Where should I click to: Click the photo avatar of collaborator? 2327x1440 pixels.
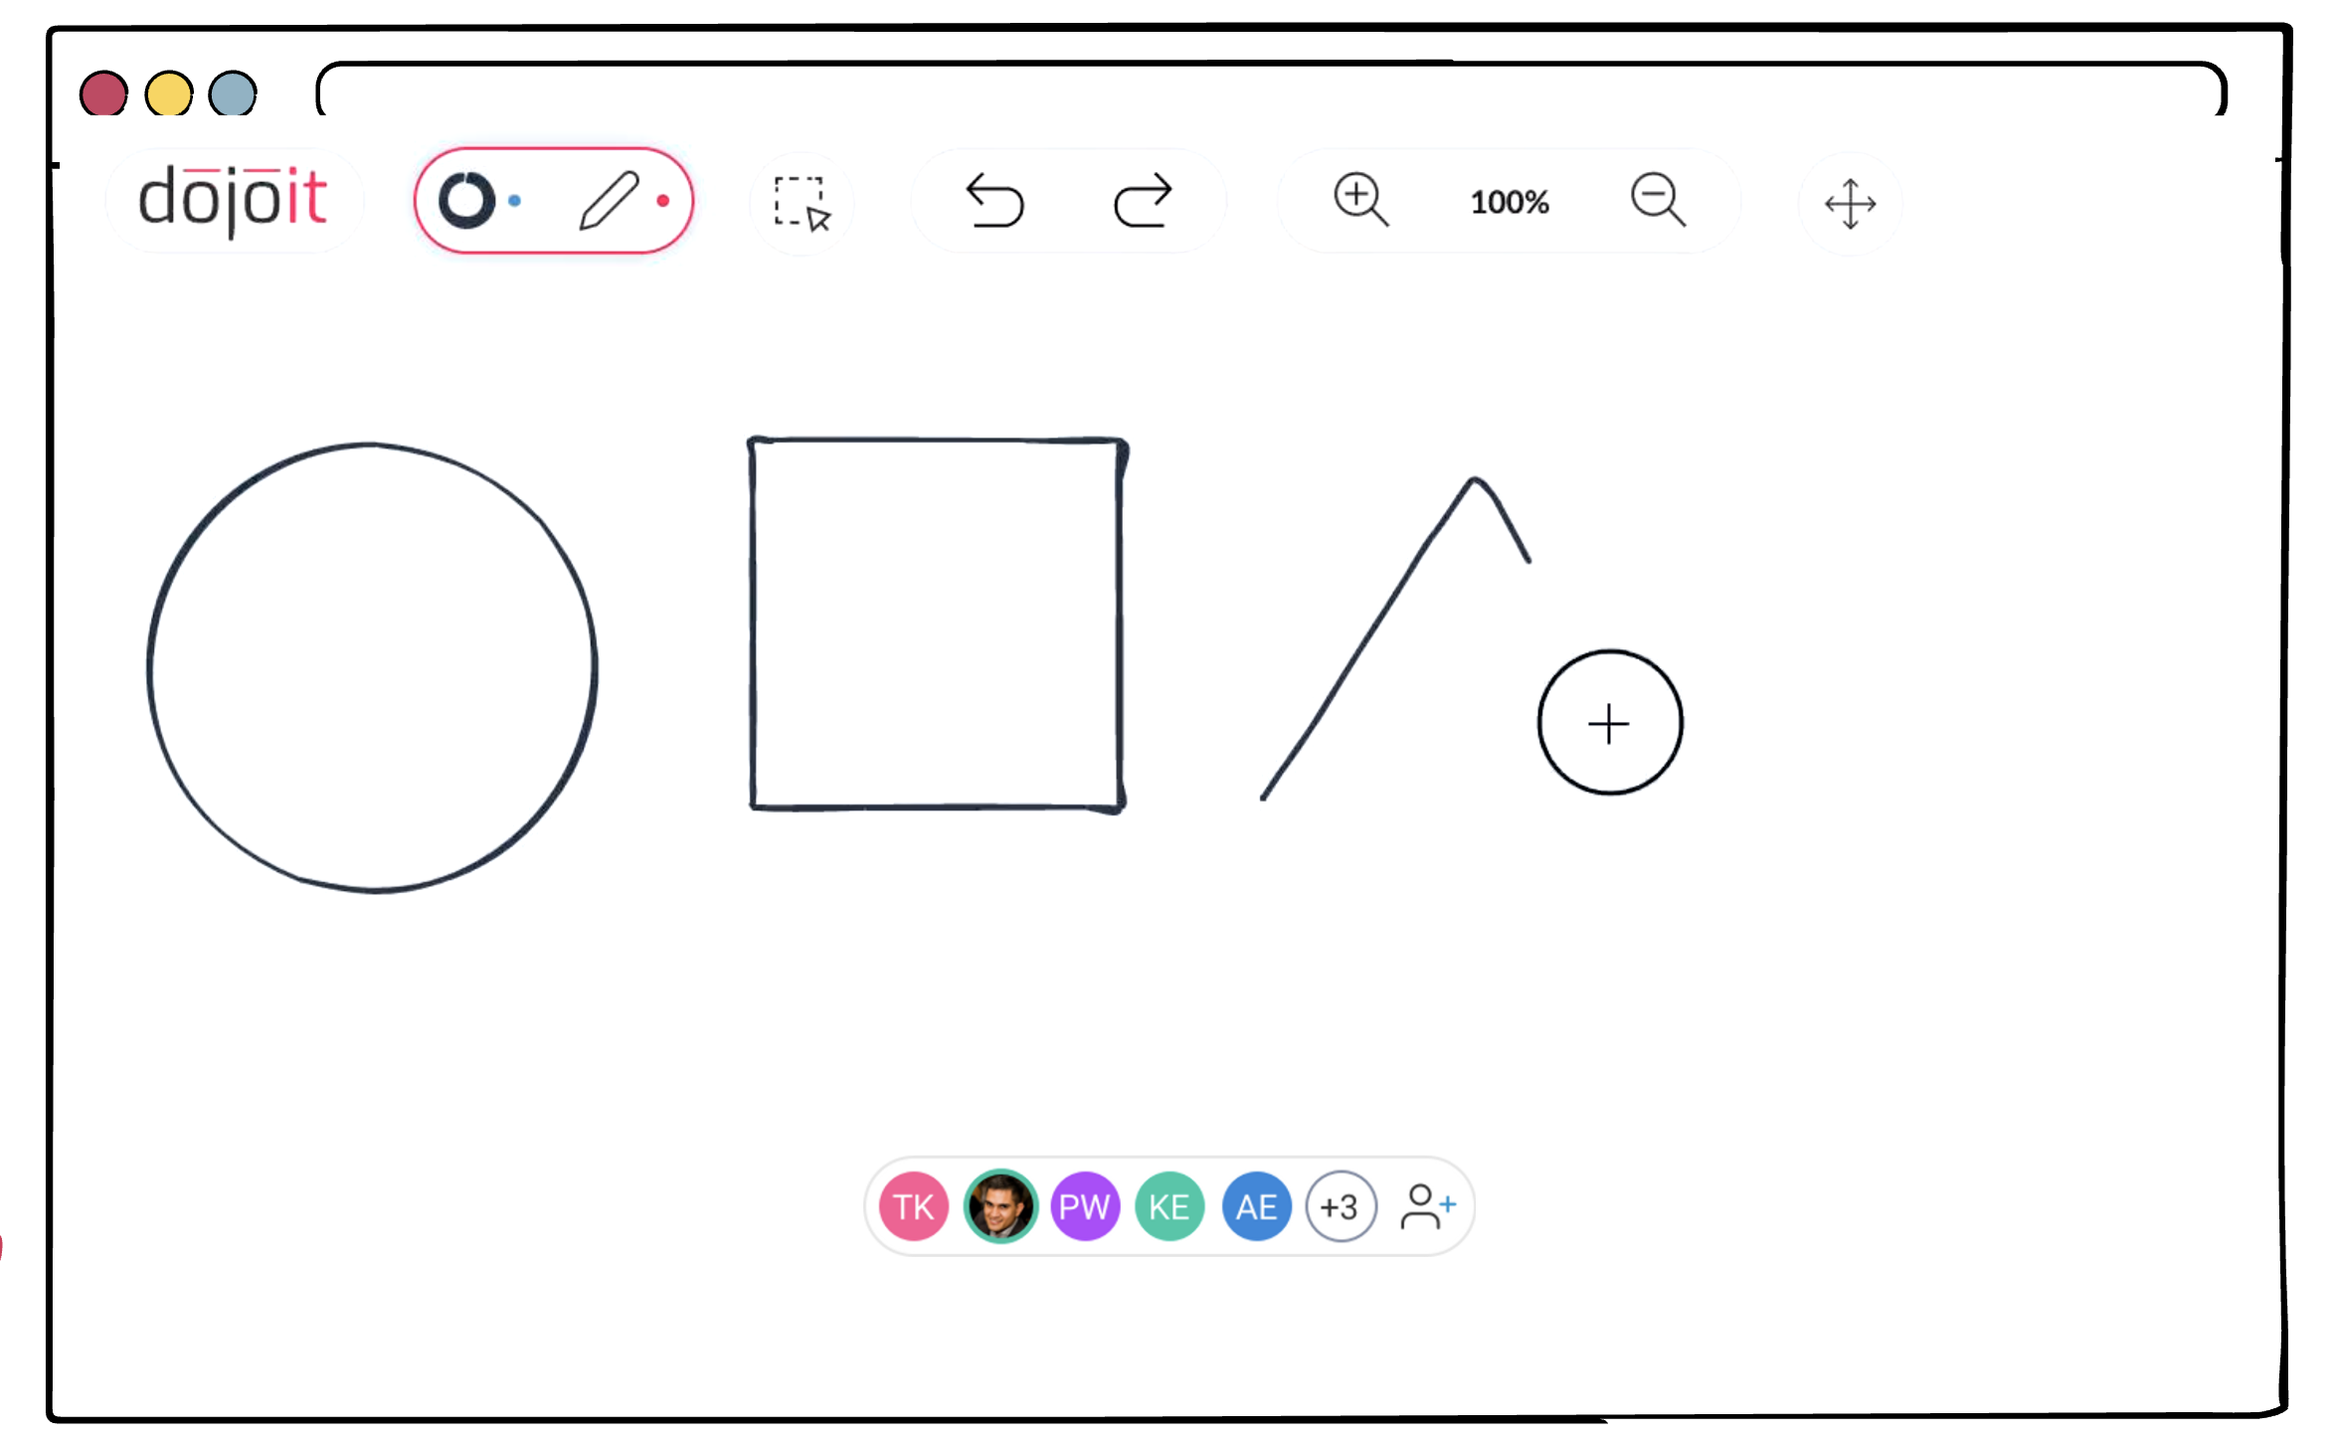click(x=999, y=1207)
